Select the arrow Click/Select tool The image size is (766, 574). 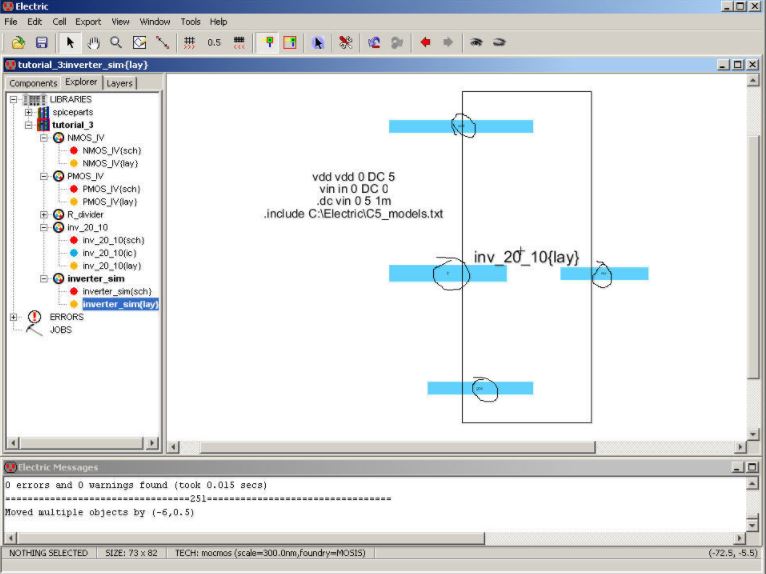click(70, 42)
